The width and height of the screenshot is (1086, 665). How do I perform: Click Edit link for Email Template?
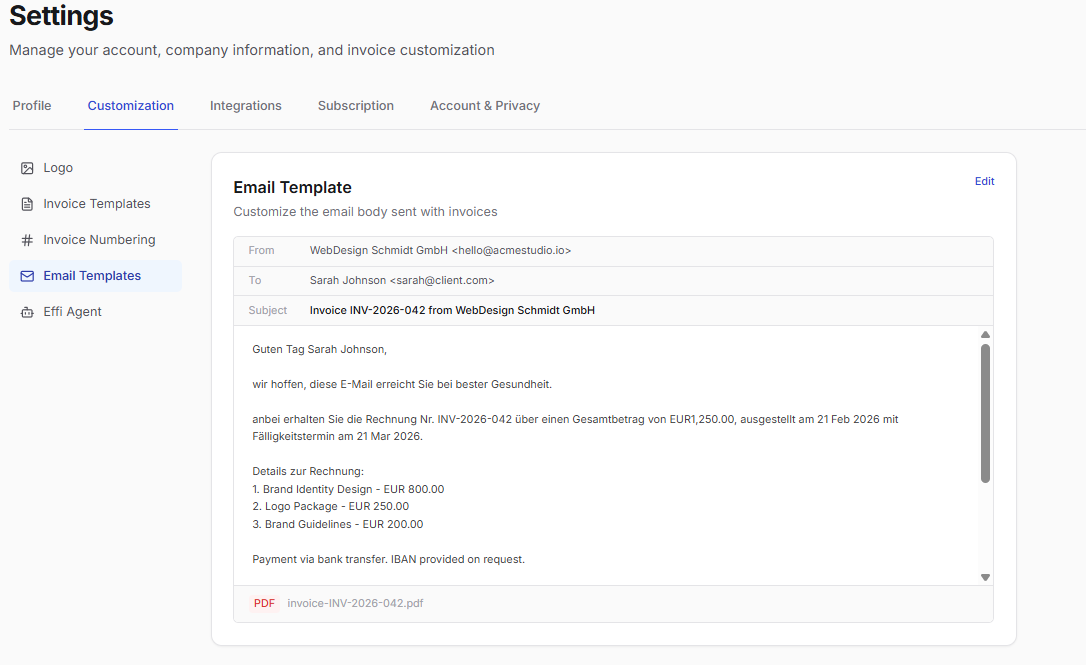coord(984,181)
